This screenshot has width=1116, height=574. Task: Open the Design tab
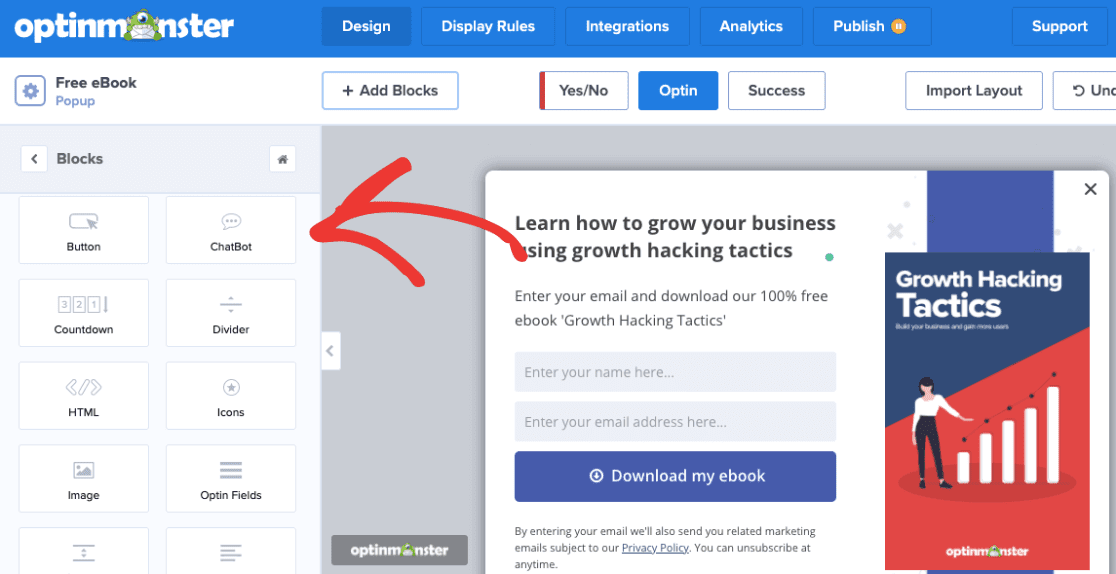(x=366, y=26)
